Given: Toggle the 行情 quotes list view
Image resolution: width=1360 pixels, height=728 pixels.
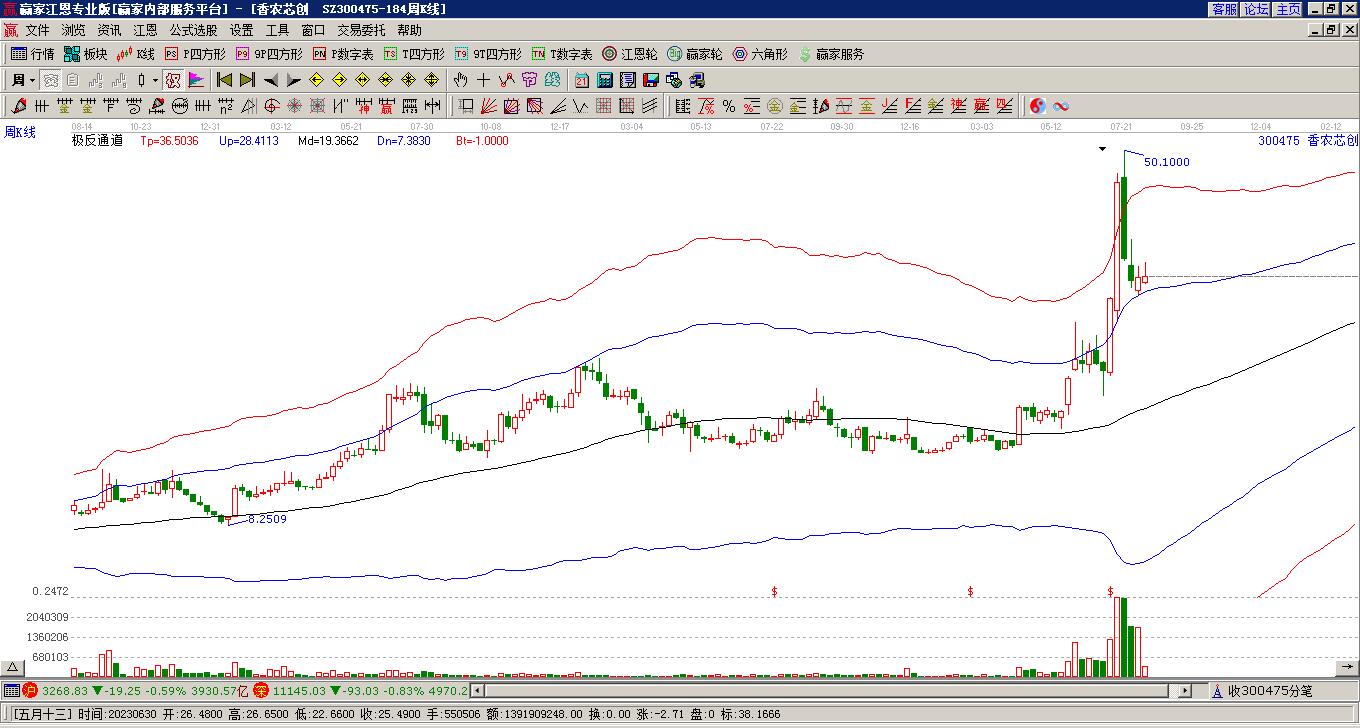Looking at the screenshot, I should pyautogui.click(x=33, y=54).
